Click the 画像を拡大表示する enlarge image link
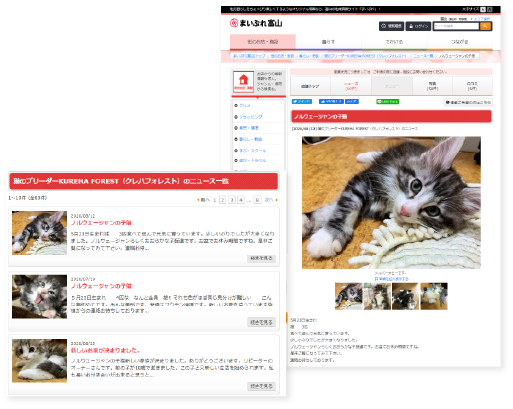Viewport: 513px width, 409px height. 391,279
